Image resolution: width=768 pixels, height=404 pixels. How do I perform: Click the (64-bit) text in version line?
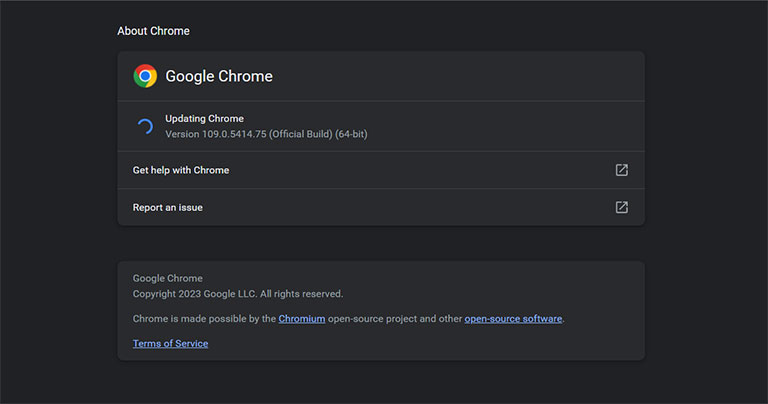[351, 134]
